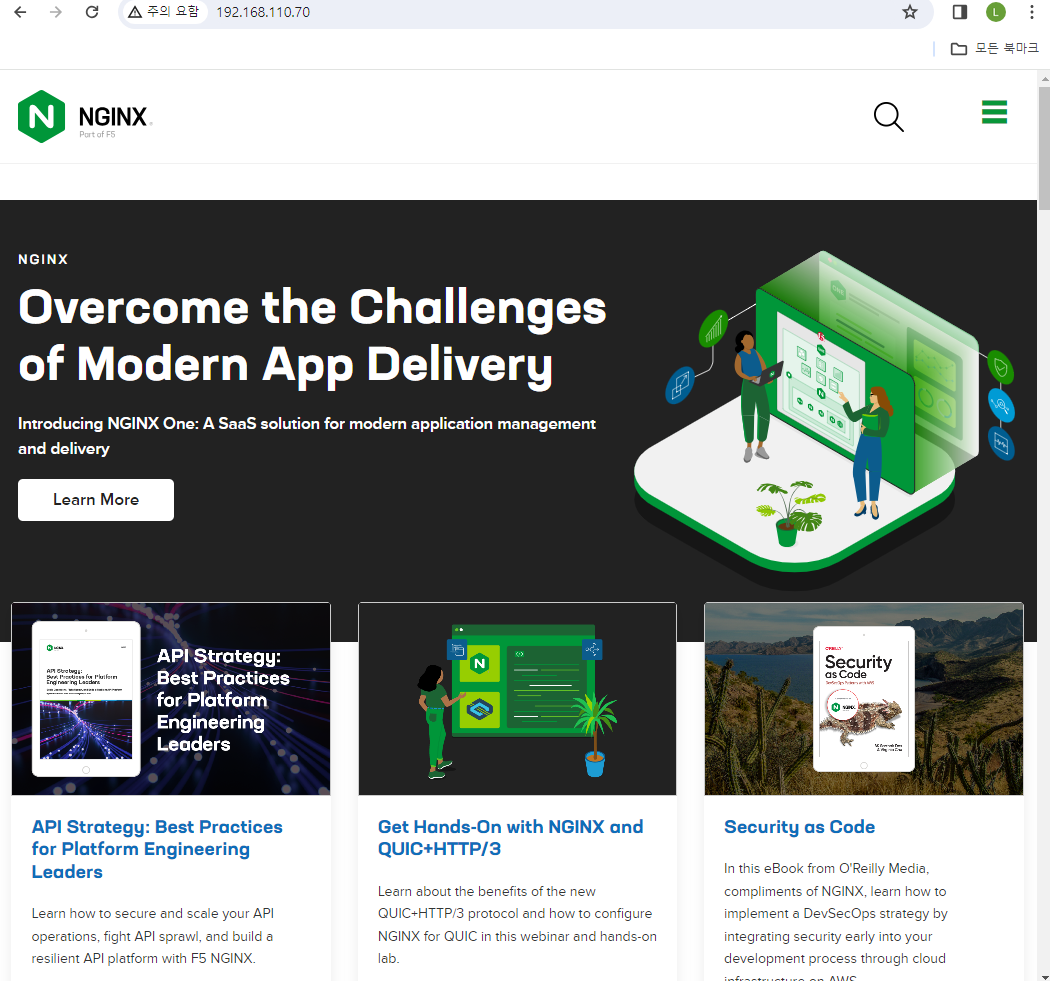Open the Security as Code book thumbnail
The width and height of the screenshot is (1050, 981).
click(x=864, y=698)
